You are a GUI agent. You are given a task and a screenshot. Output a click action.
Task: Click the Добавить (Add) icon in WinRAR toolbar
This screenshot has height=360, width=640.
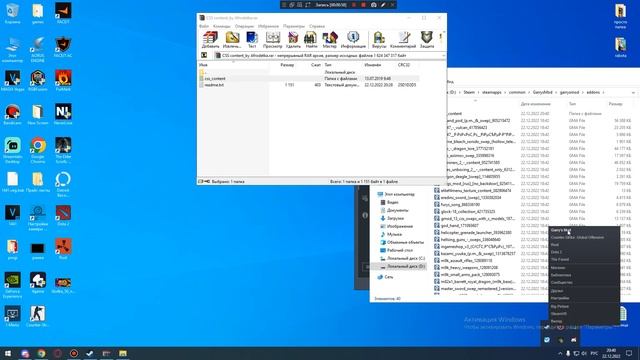pos(210,40)
